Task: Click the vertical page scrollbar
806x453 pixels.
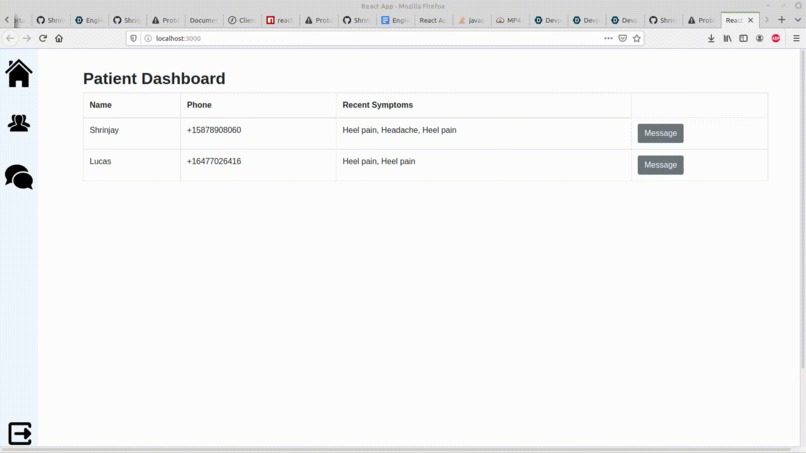Action: pos(802,208)
